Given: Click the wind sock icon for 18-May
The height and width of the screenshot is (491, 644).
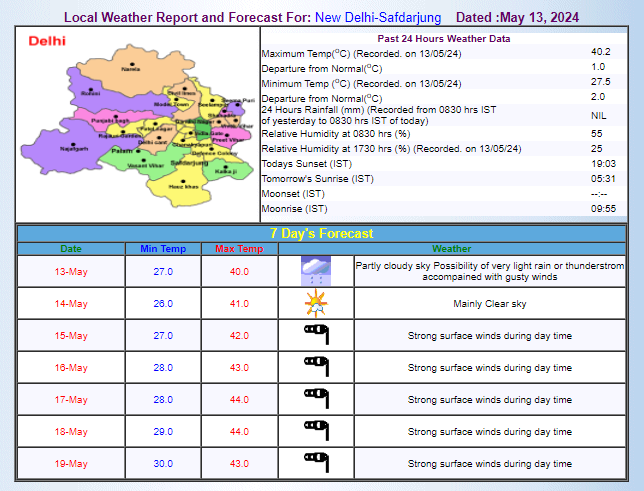Looking at the screenshot, I should pyautogui.click(x=316, y=431).
